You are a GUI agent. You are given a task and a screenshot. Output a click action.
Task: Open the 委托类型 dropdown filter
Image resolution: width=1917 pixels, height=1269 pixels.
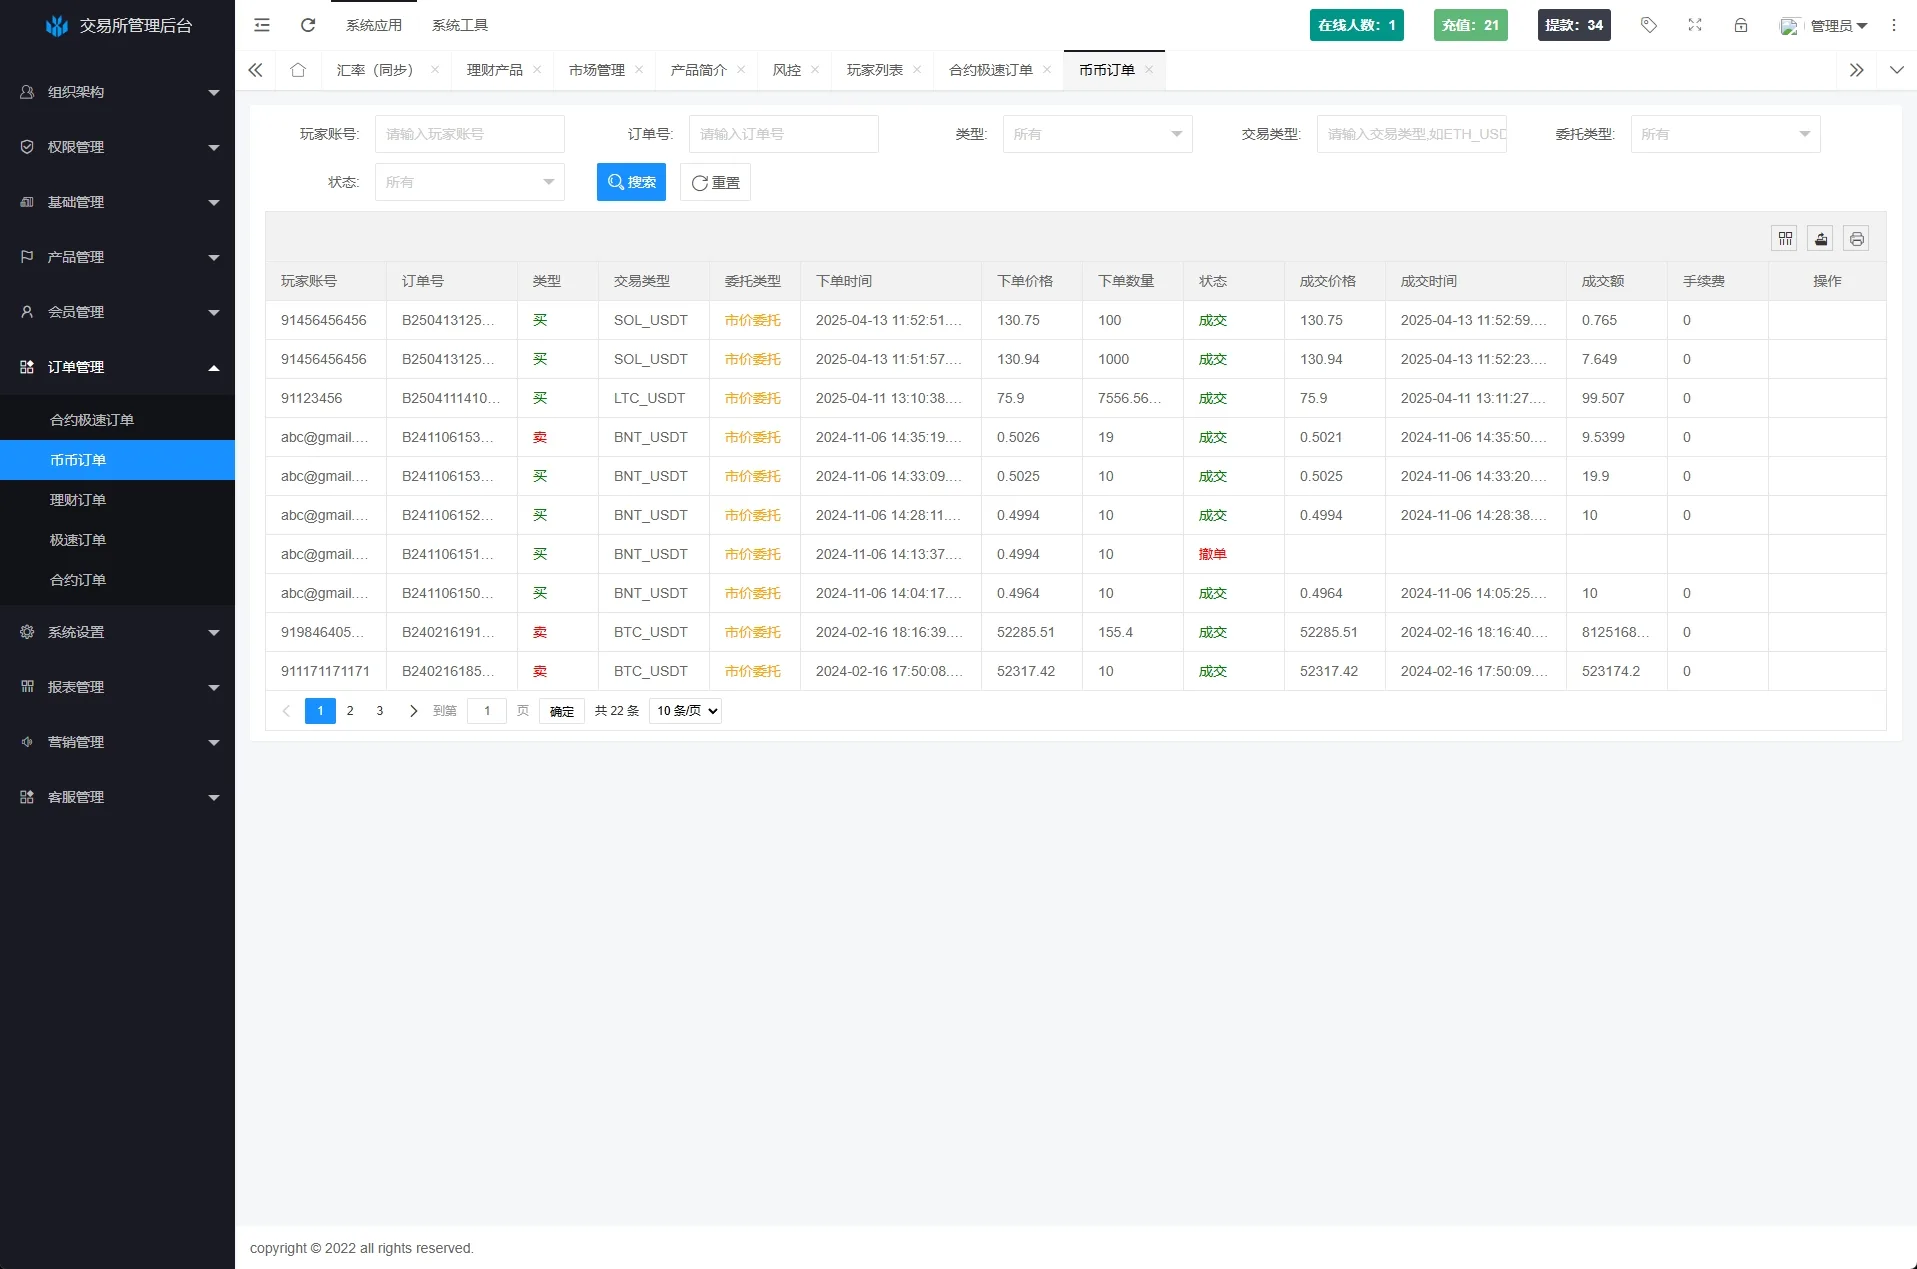point(1724,133)
